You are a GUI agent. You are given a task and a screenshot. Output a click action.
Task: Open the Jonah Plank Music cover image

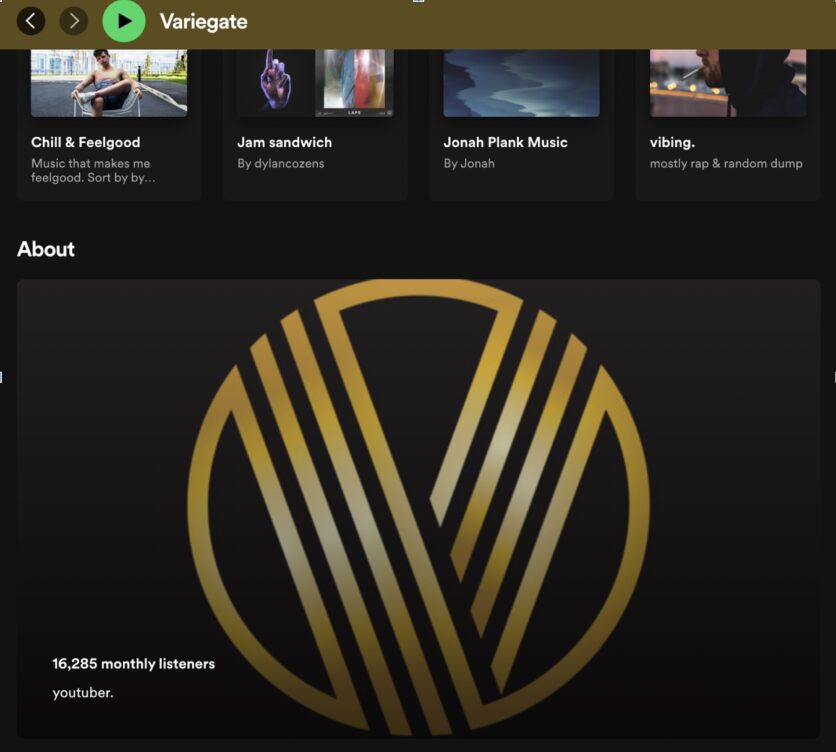521,83
